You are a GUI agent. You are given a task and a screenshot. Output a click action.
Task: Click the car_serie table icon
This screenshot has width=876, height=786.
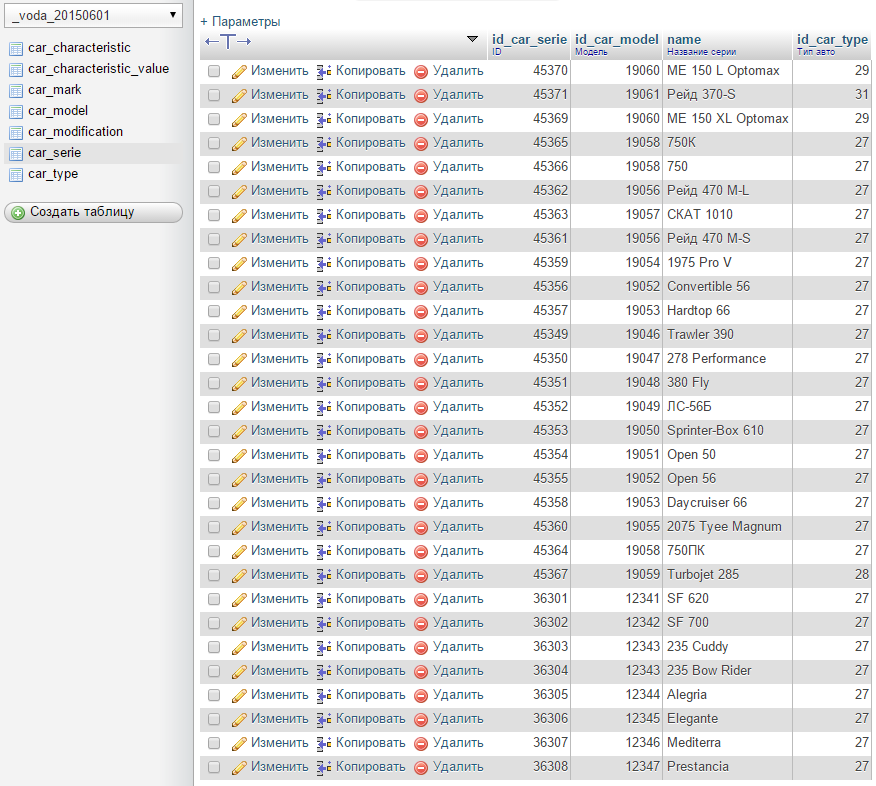tap(16, 154)
